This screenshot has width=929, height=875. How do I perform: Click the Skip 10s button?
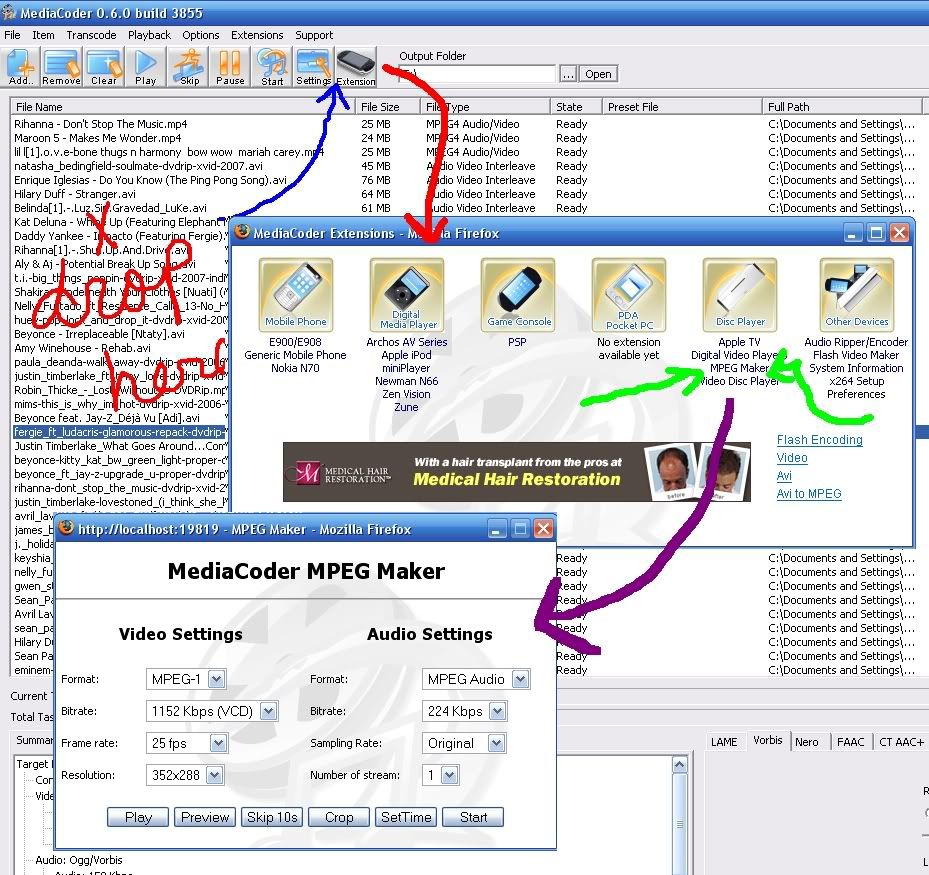(272, 817)
